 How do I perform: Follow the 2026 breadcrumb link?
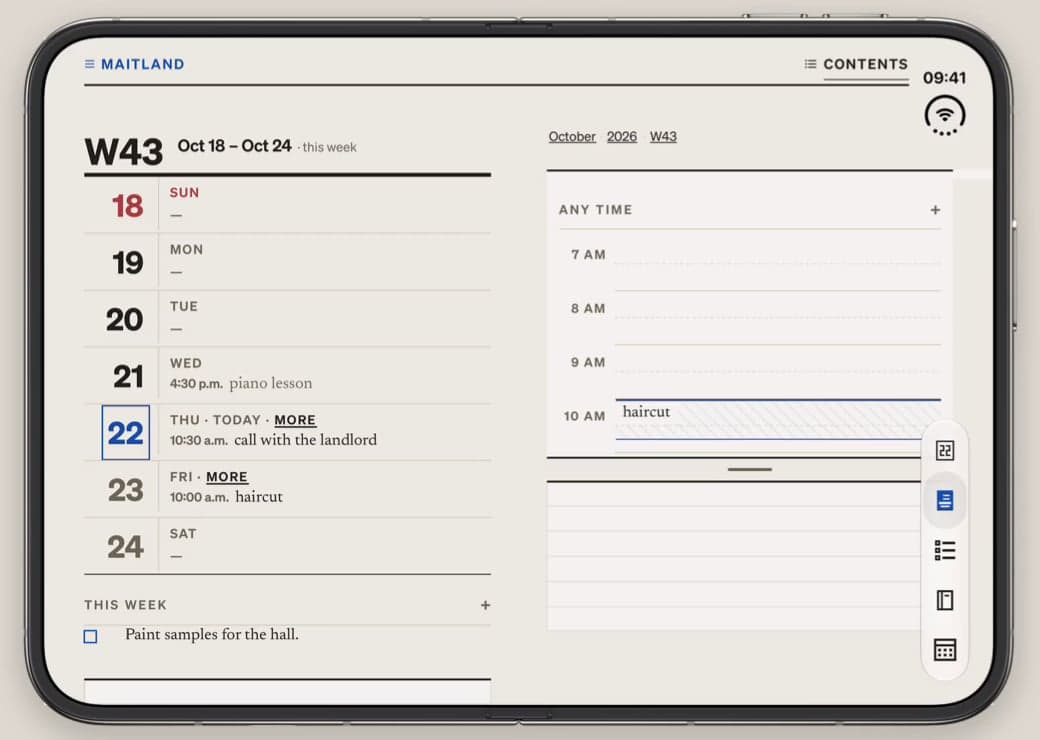click(x=621, y=137)
